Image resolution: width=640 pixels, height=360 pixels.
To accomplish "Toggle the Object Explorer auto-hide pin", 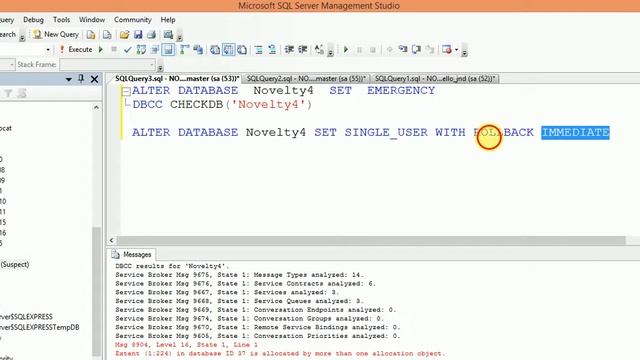I will tap(81, 79).
